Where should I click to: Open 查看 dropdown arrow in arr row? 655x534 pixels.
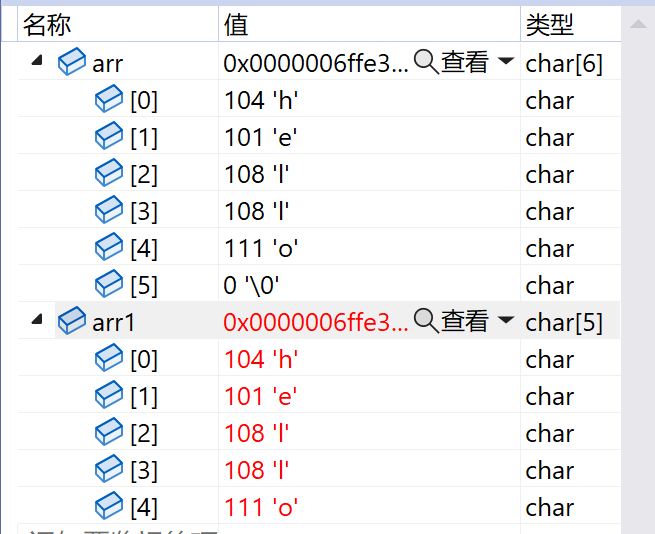pyautogui.click(x=506, y=61)
